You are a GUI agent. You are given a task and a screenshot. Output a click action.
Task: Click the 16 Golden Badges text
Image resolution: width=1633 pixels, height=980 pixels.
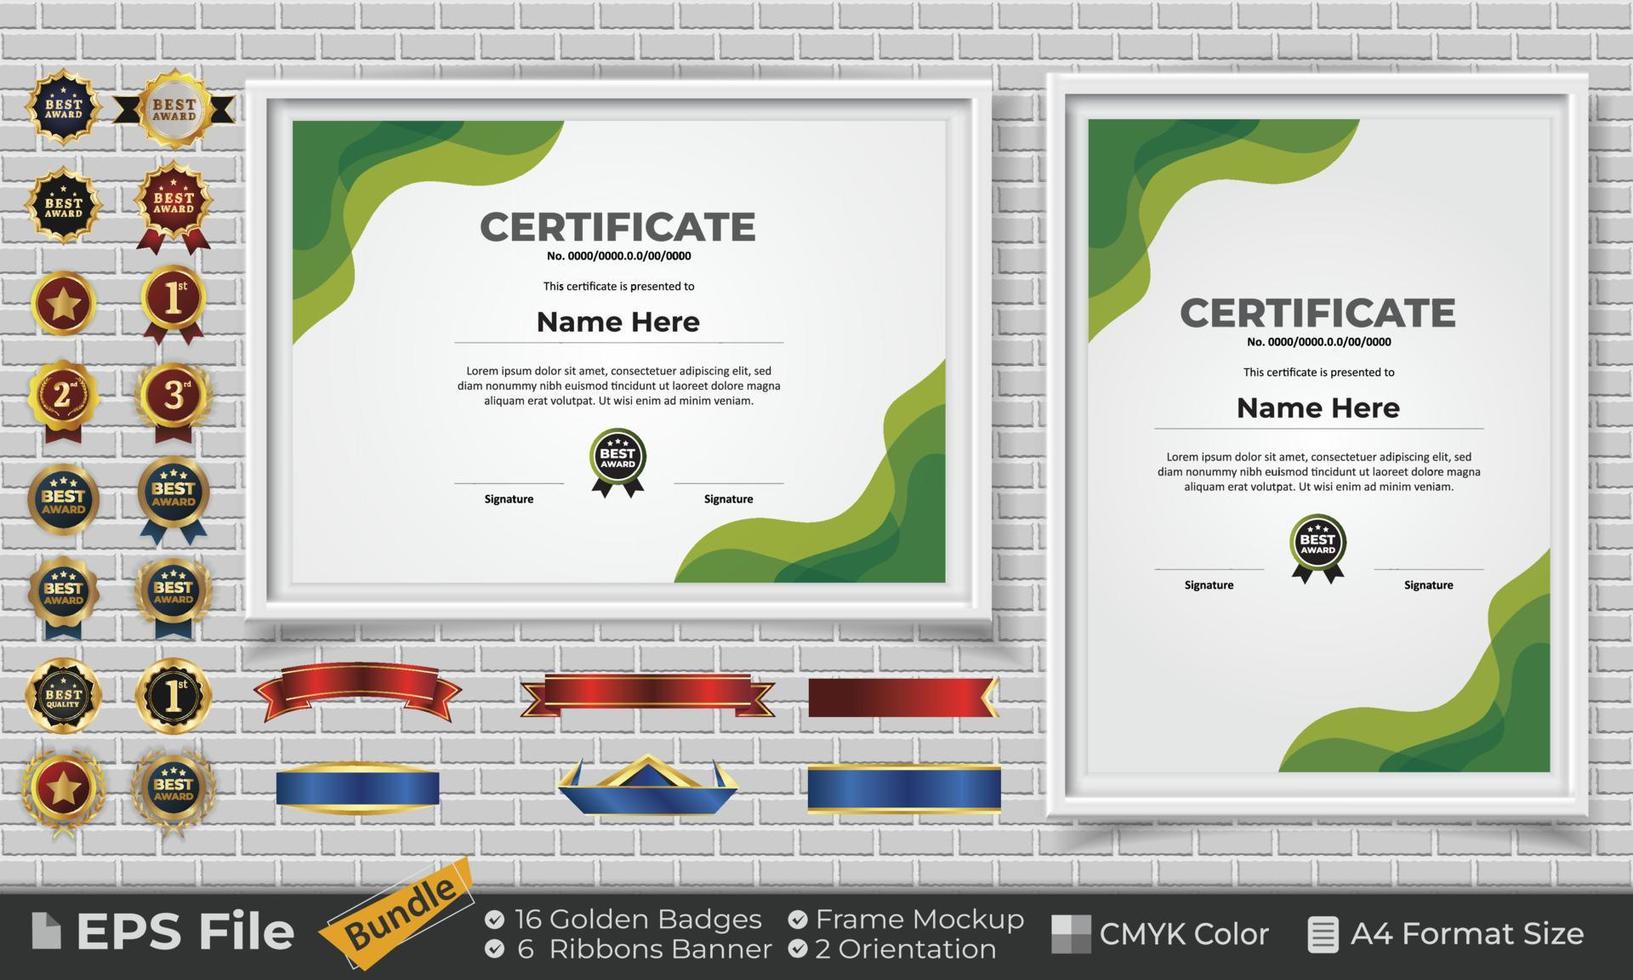point(638,919)
